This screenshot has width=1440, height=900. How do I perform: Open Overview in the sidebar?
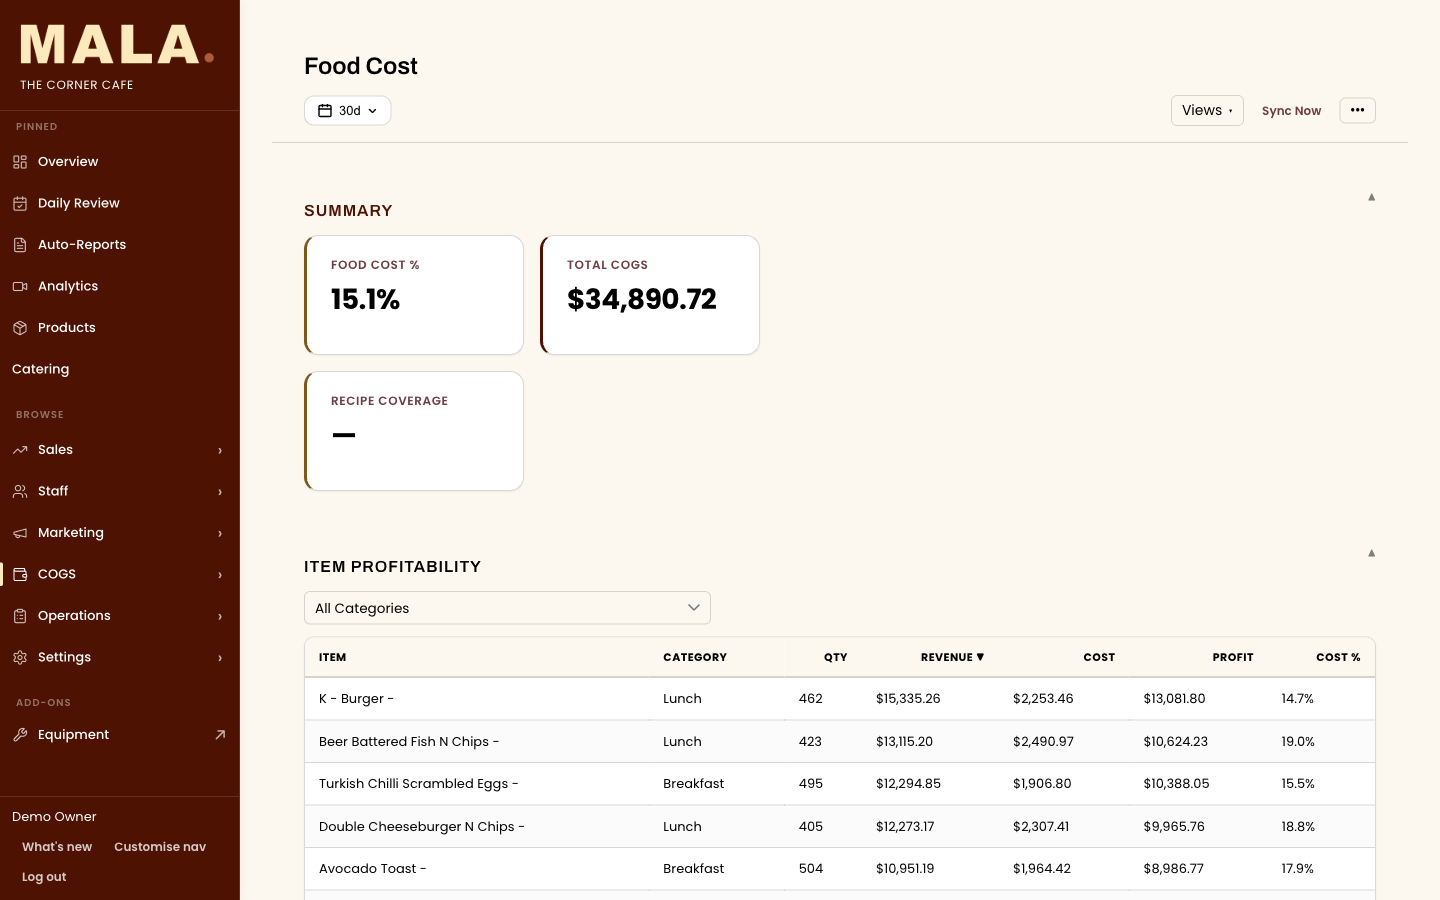[120, 162]
